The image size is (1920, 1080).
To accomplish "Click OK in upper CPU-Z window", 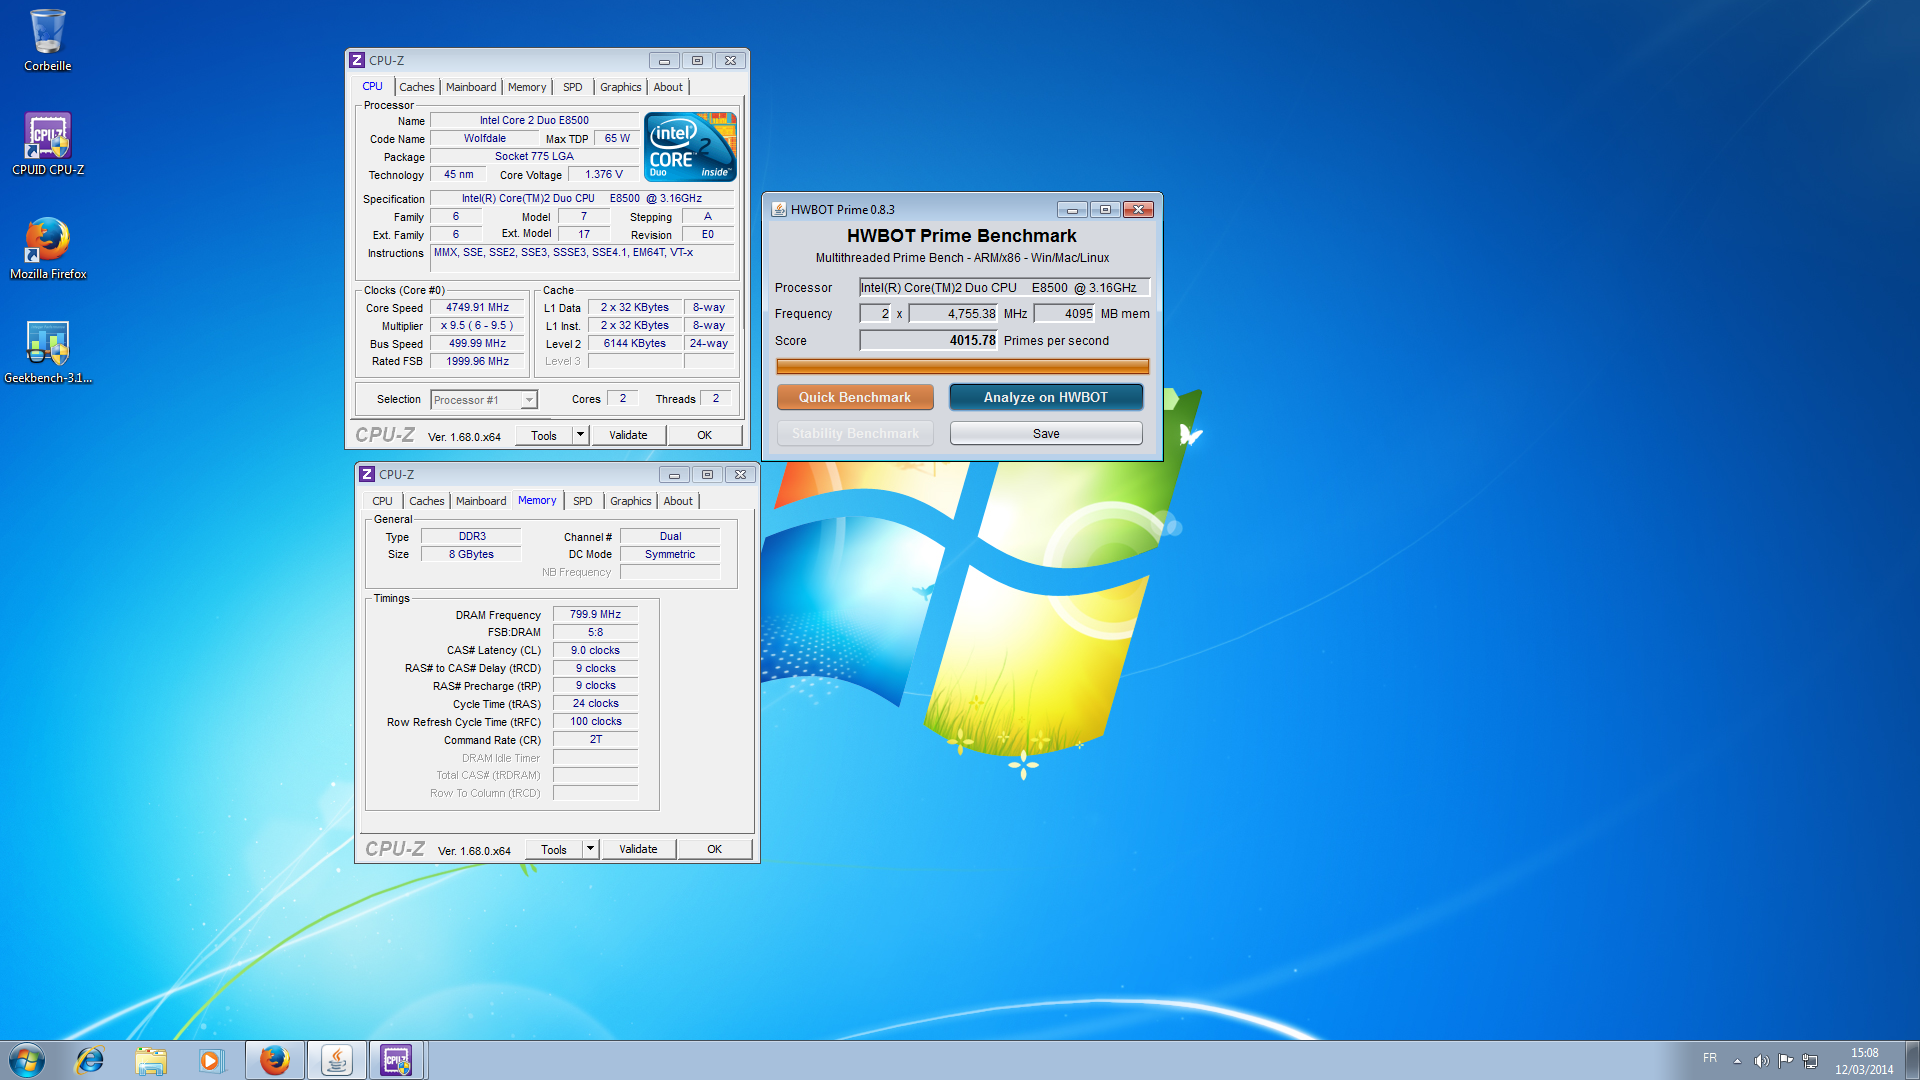I will click(x=705, y=435).
